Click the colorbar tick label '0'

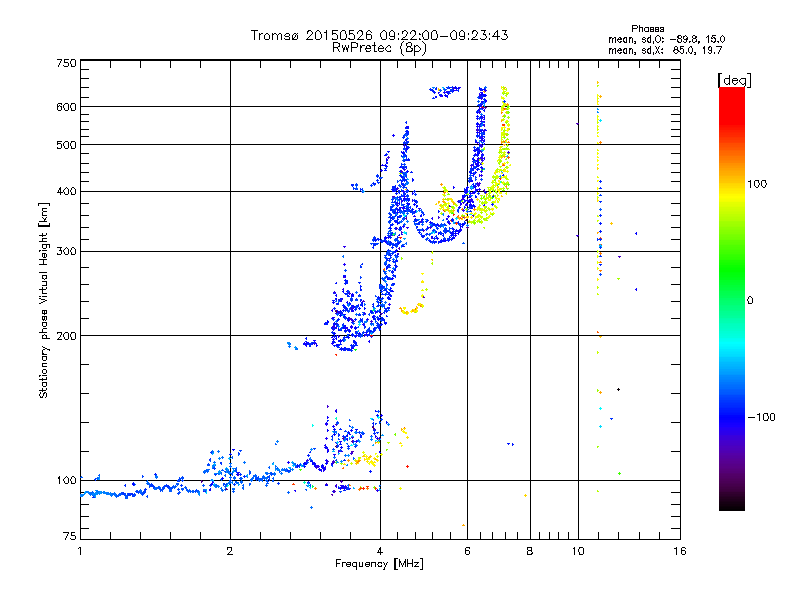pos(750,301)
